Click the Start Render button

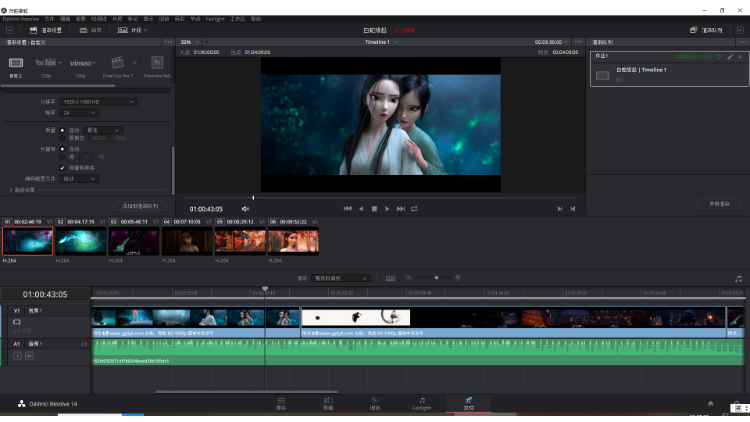point(719,203)
